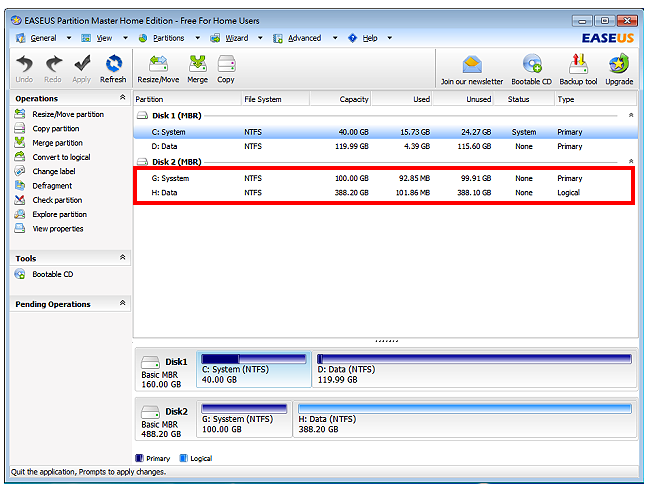Click the Redo toolbar icon
This screenshot has width=650, height=490.
point(53,64)
